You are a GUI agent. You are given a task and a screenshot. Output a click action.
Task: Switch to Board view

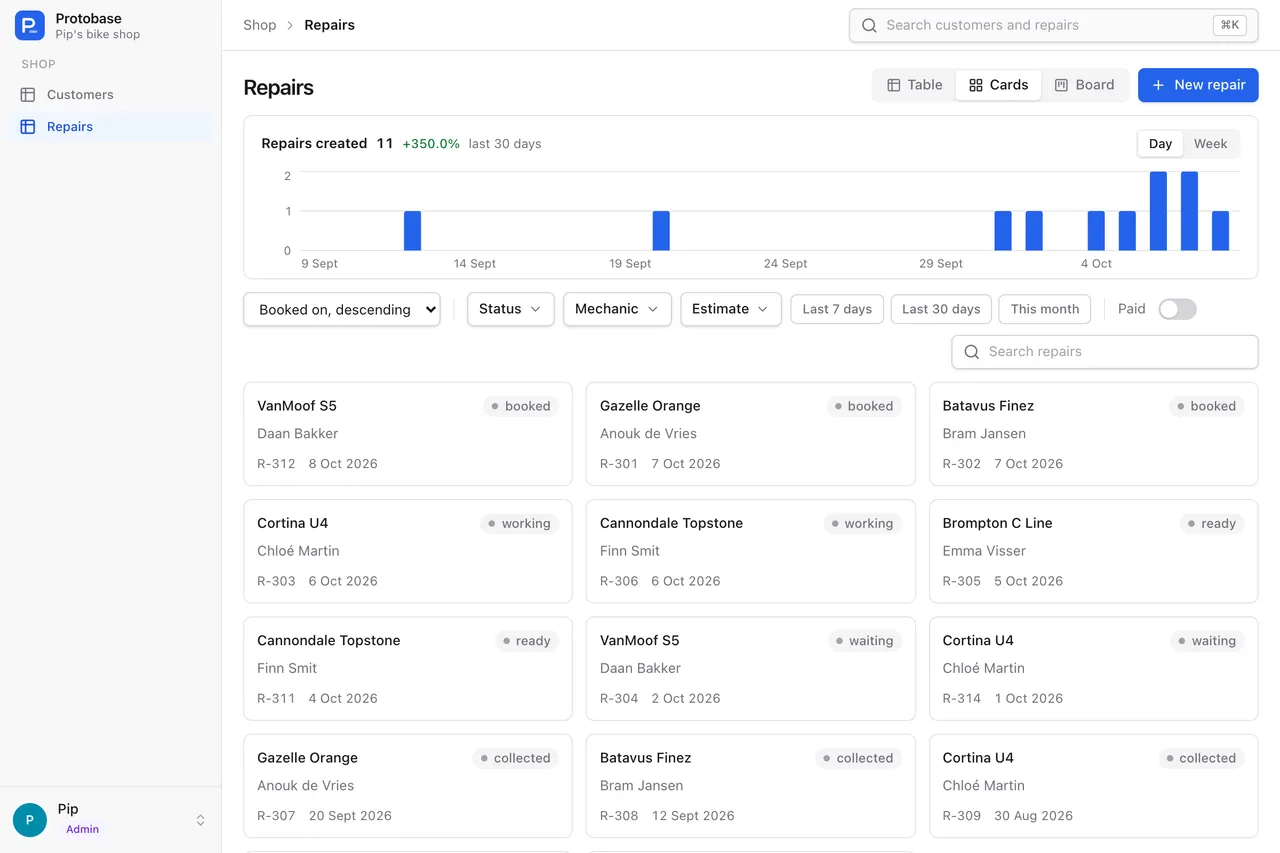1084,85
